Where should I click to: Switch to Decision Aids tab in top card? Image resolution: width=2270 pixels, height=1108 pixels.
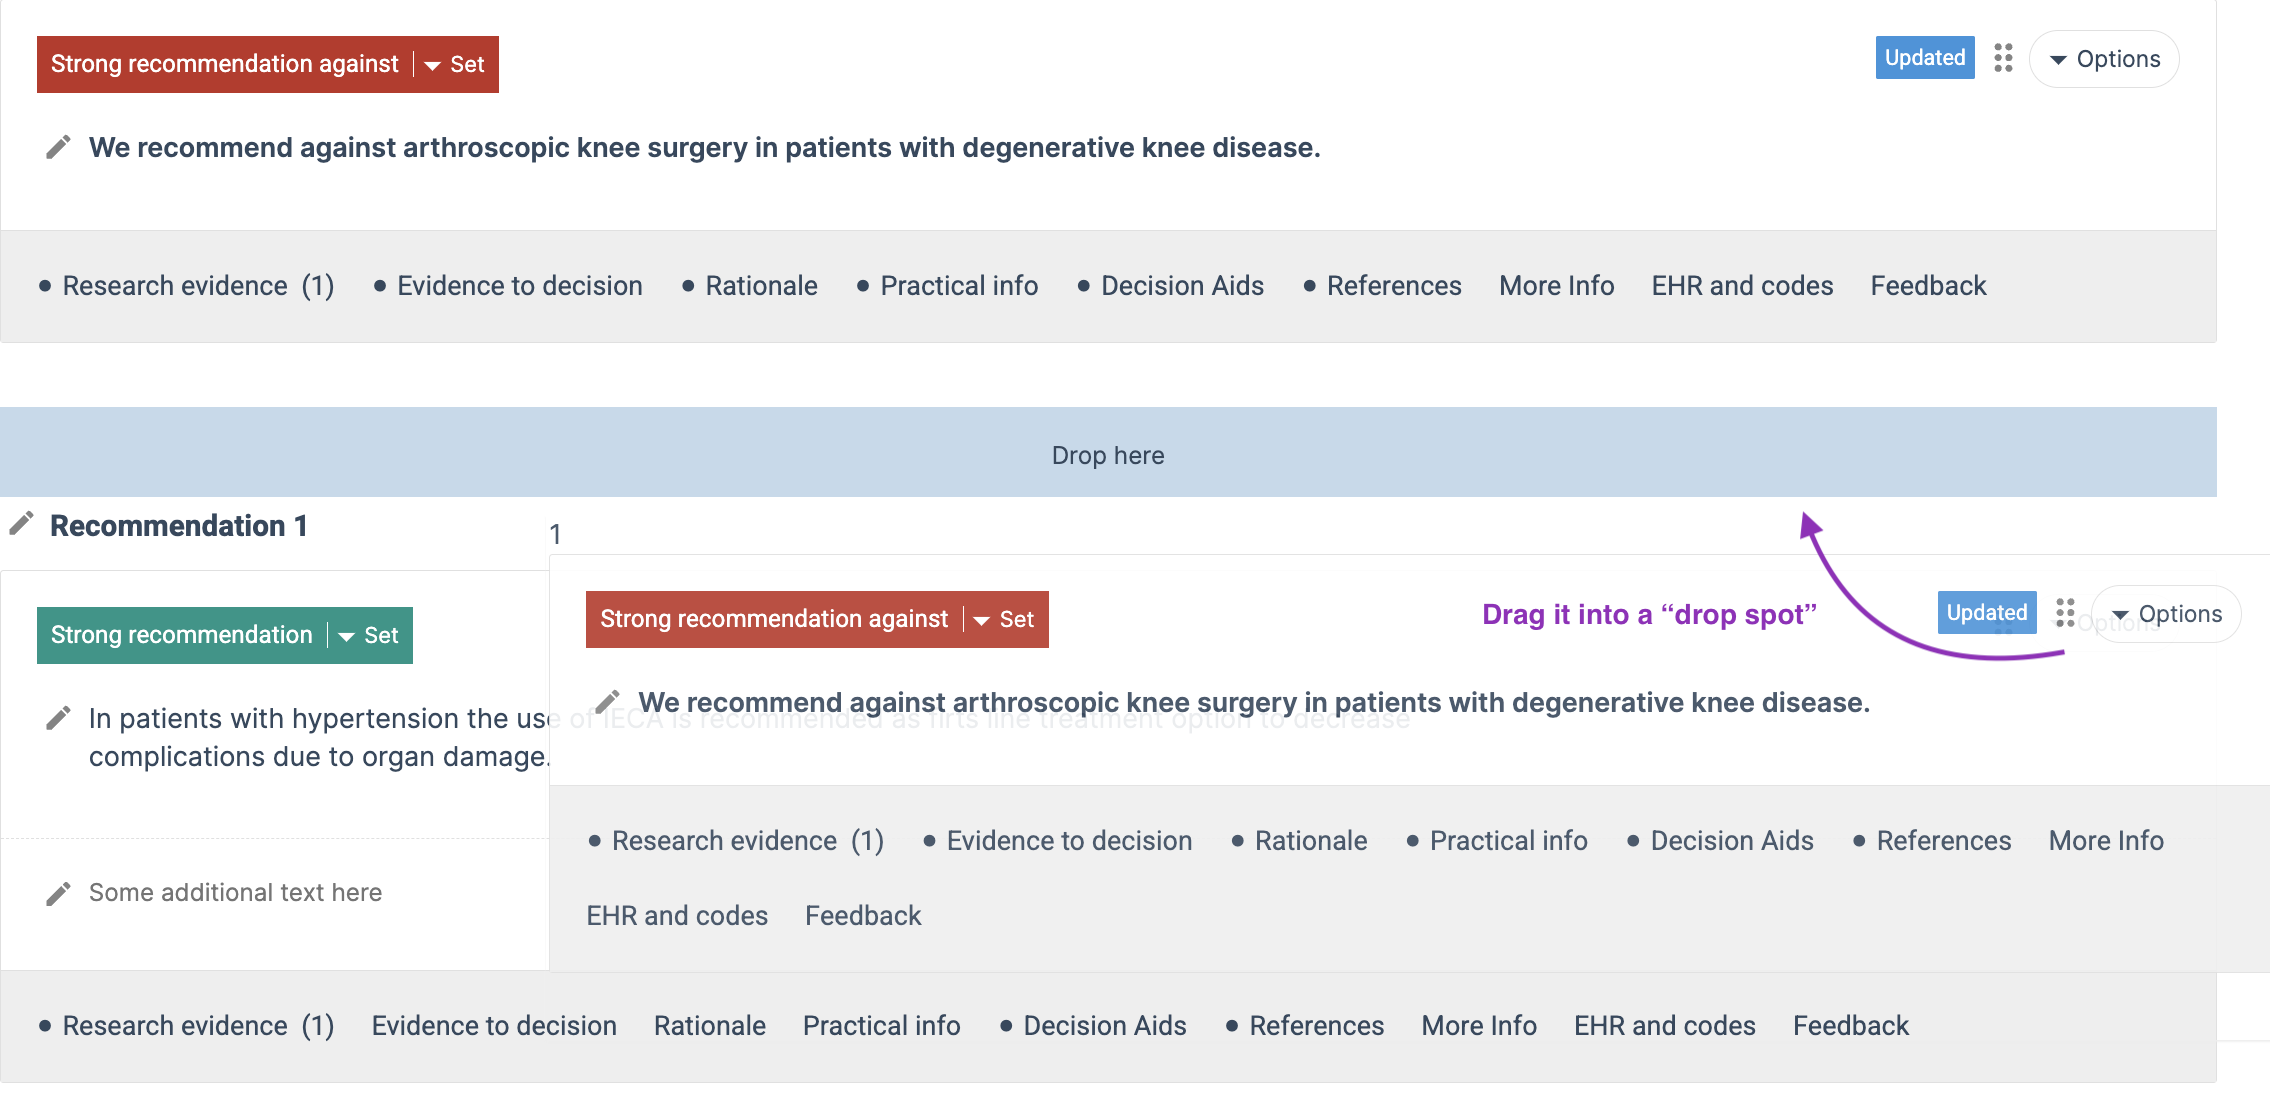click(1171, 286)
